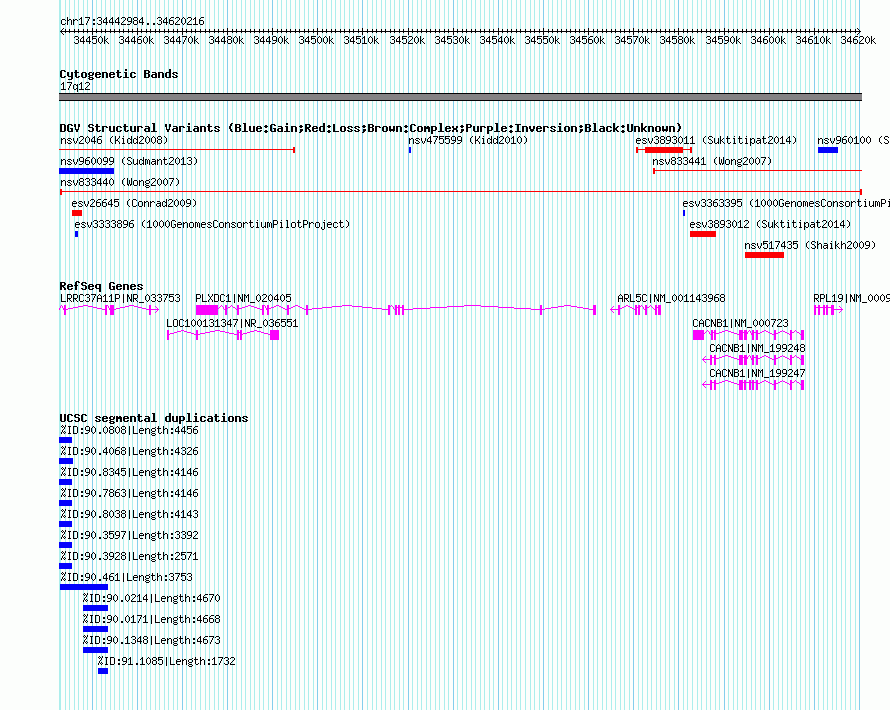
Task: Click the 34500k ruler tick label
Action: [x=316, y=40]
